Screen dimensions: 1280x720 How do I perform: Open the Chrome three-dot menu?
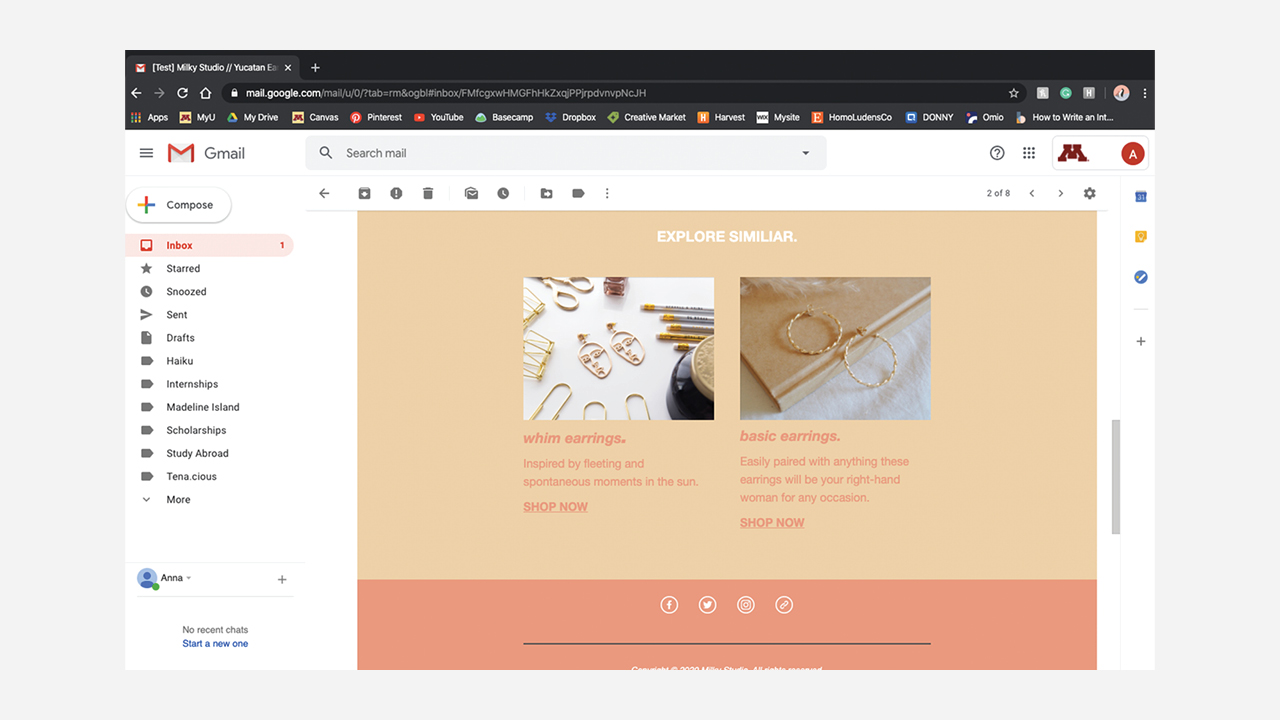pos(1145,93)
